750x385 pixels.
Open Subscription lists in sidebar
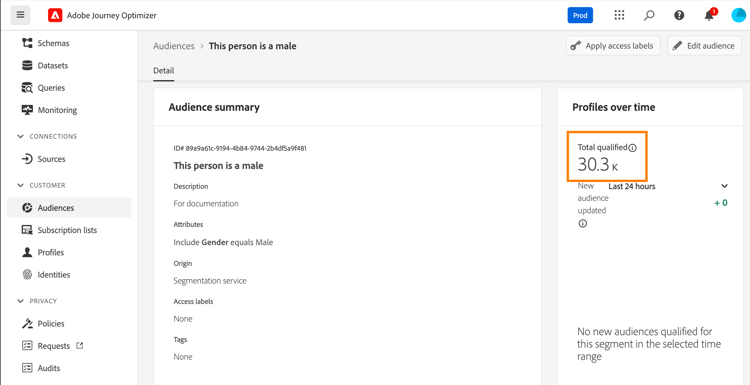click(69, 230)
